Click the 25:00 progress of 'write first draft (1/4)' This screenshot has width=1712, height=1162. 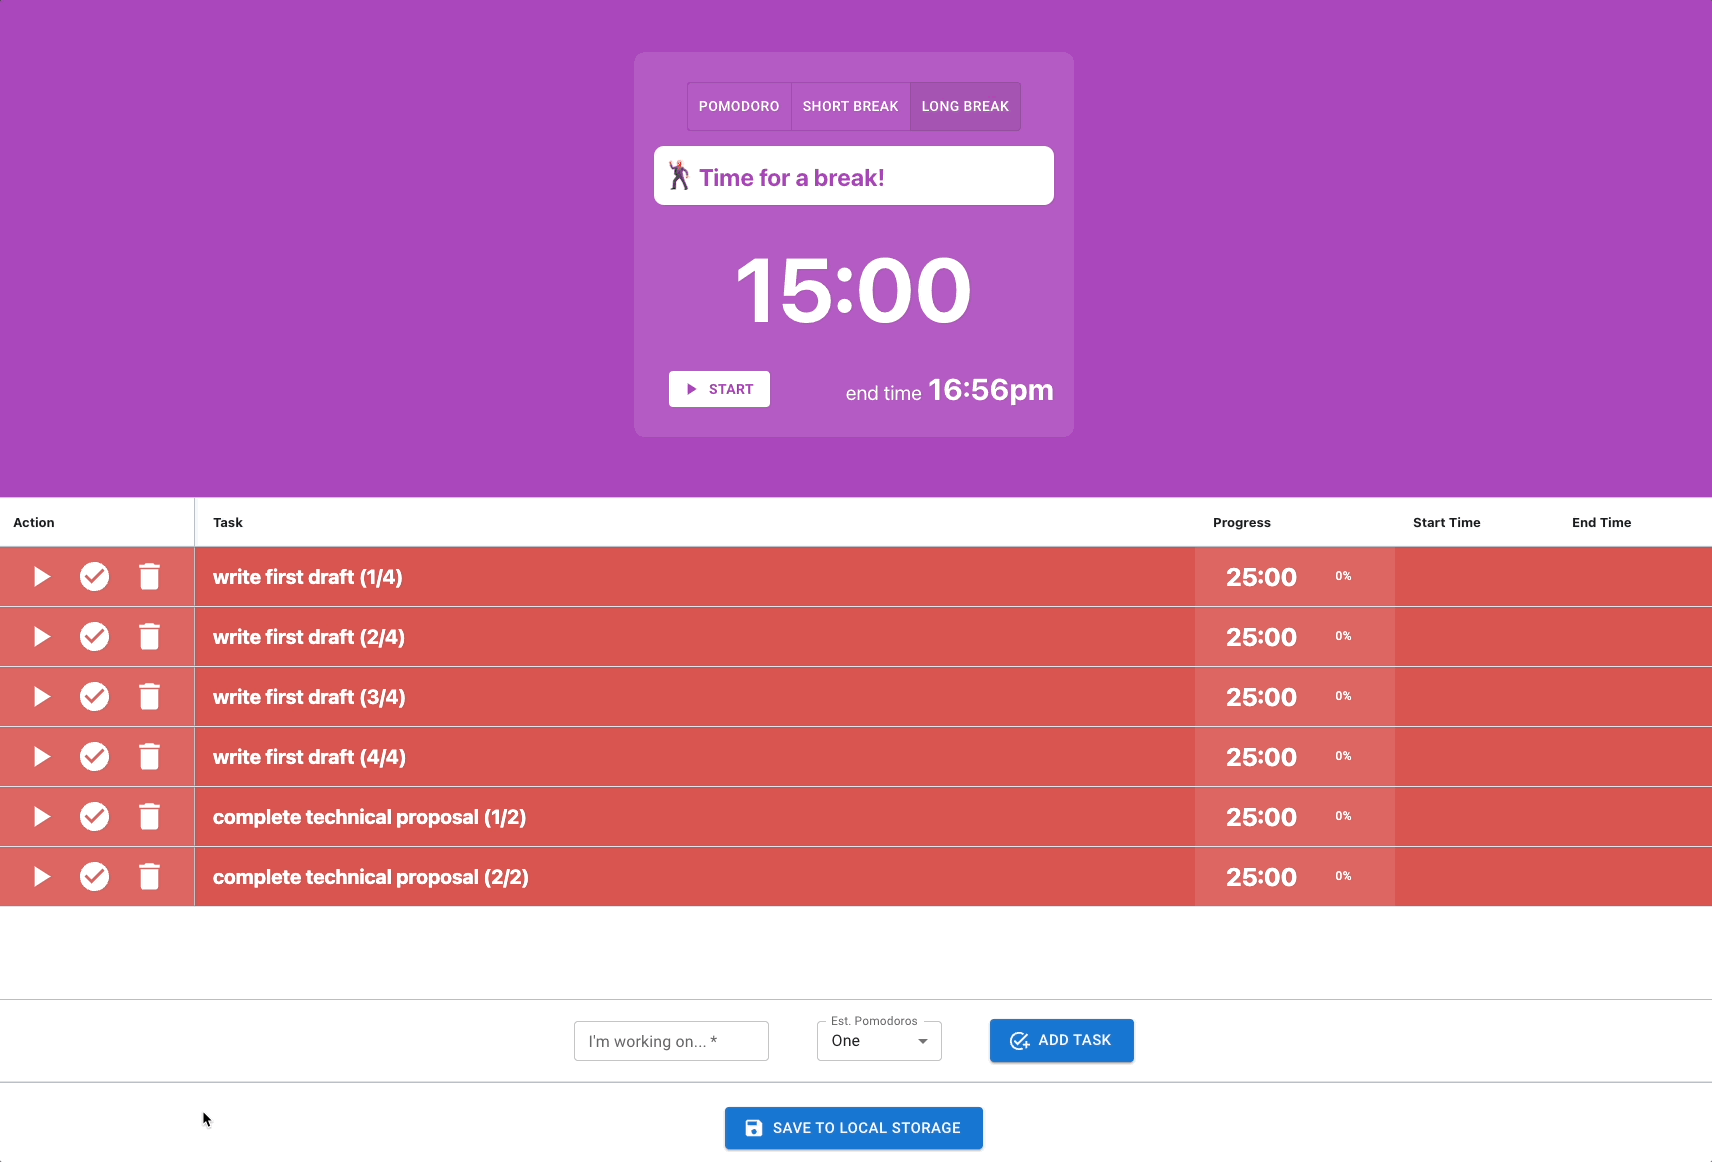pyautogui.click(x=1262, y=577)
